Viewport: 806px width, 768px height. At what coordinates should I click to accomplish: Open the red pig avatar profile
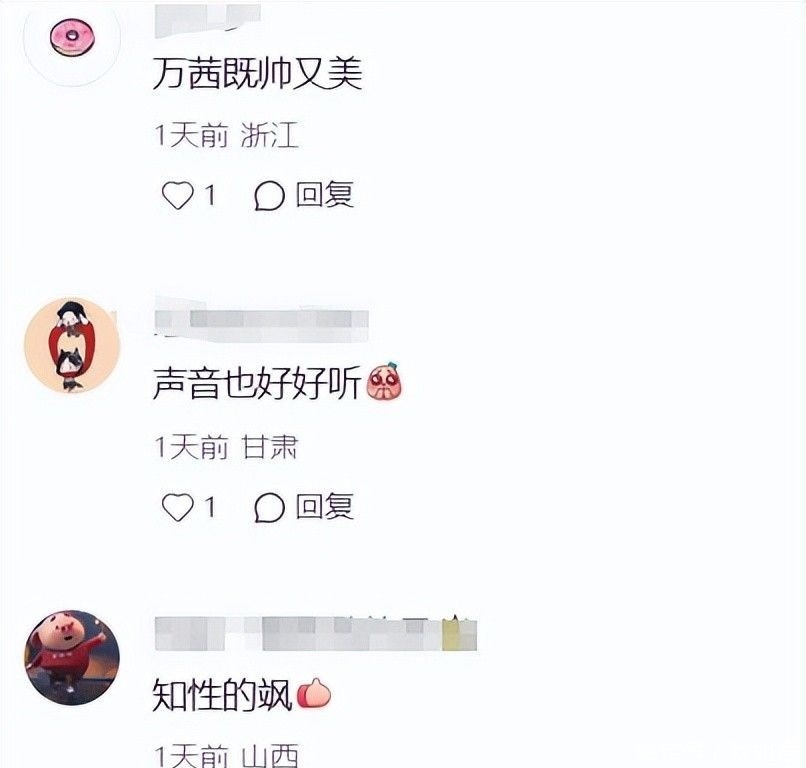pos(72,657)
